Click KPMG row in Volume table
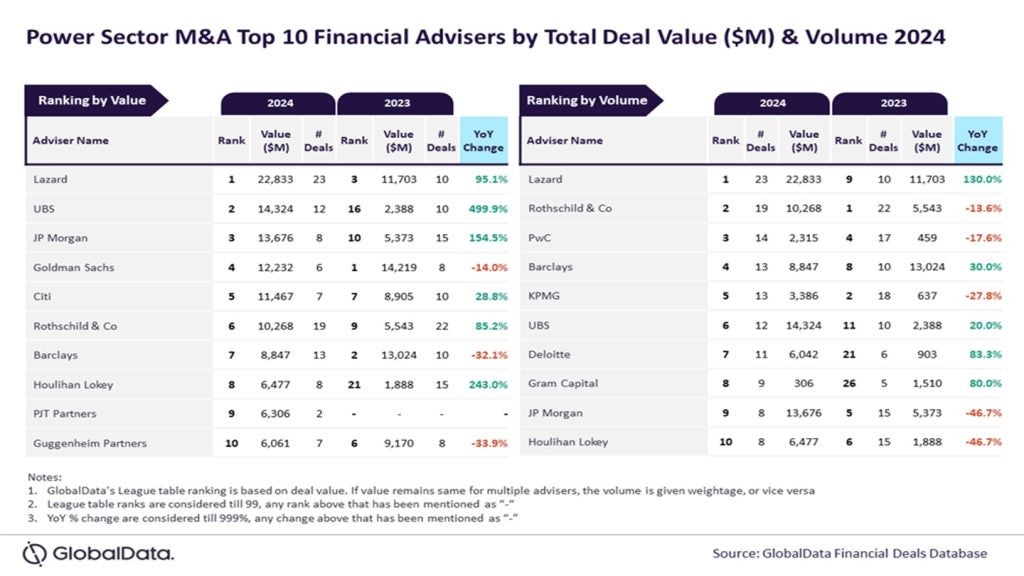This screenshot has height=576, width=1024. [761, 296]
